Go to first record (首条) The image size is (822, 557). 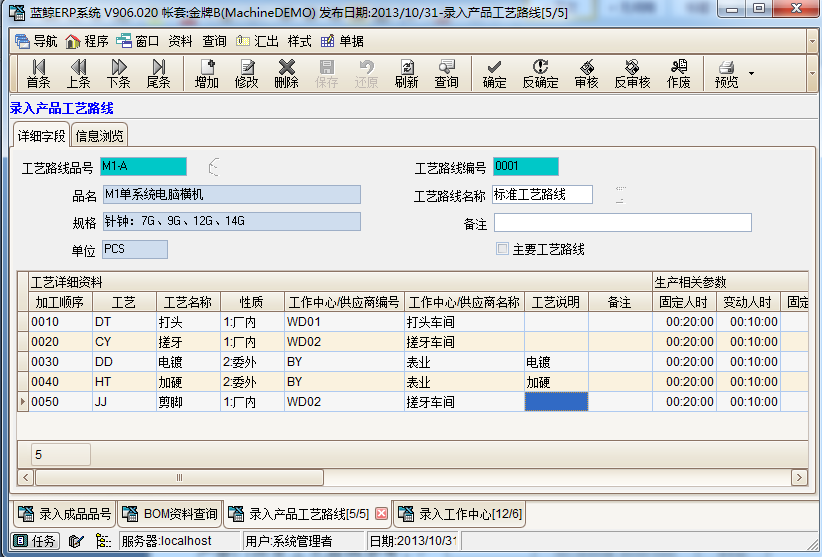point(38,74)
